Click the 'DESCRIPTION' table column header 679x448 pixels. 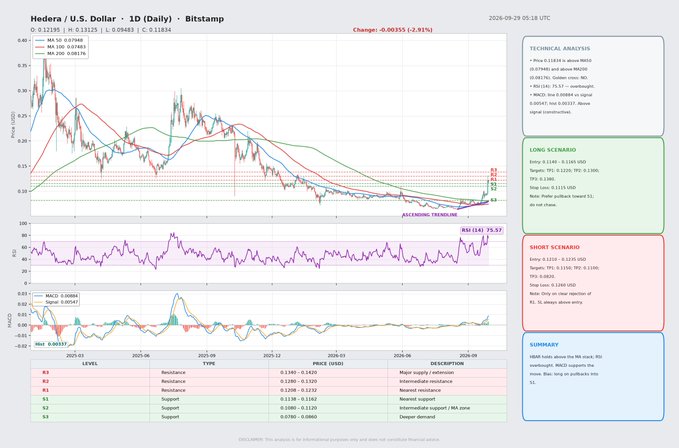(447, 364)
